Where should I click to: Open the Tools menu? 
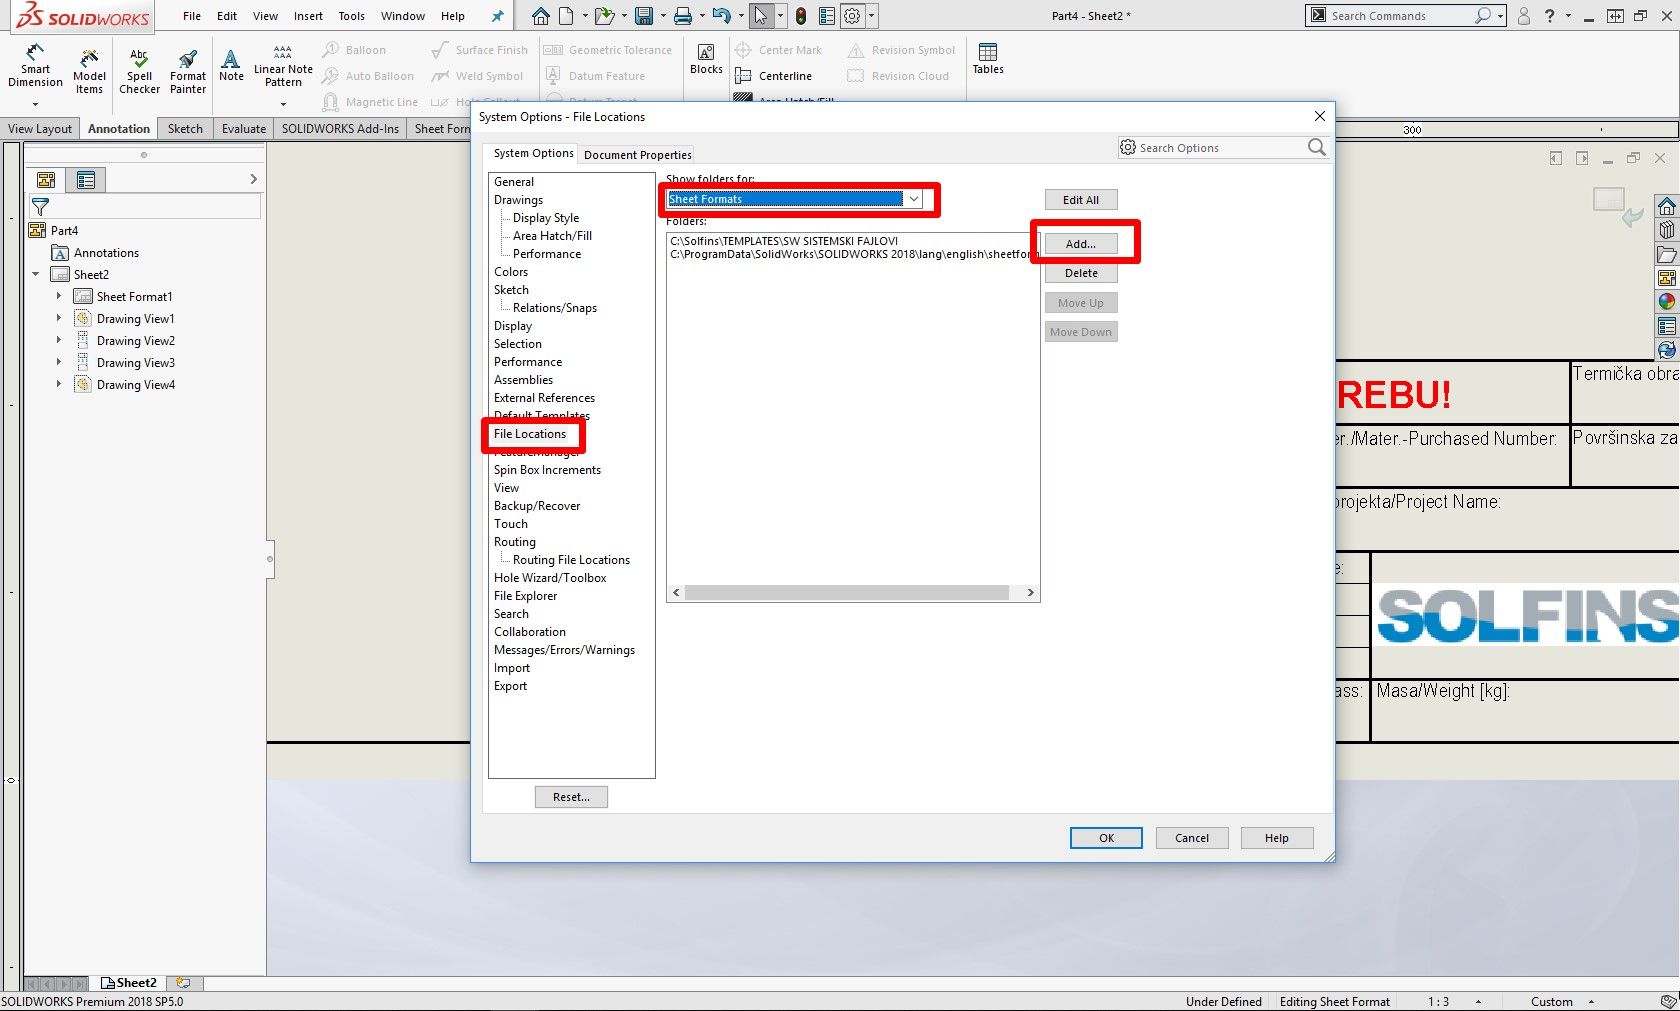[351, 16]
